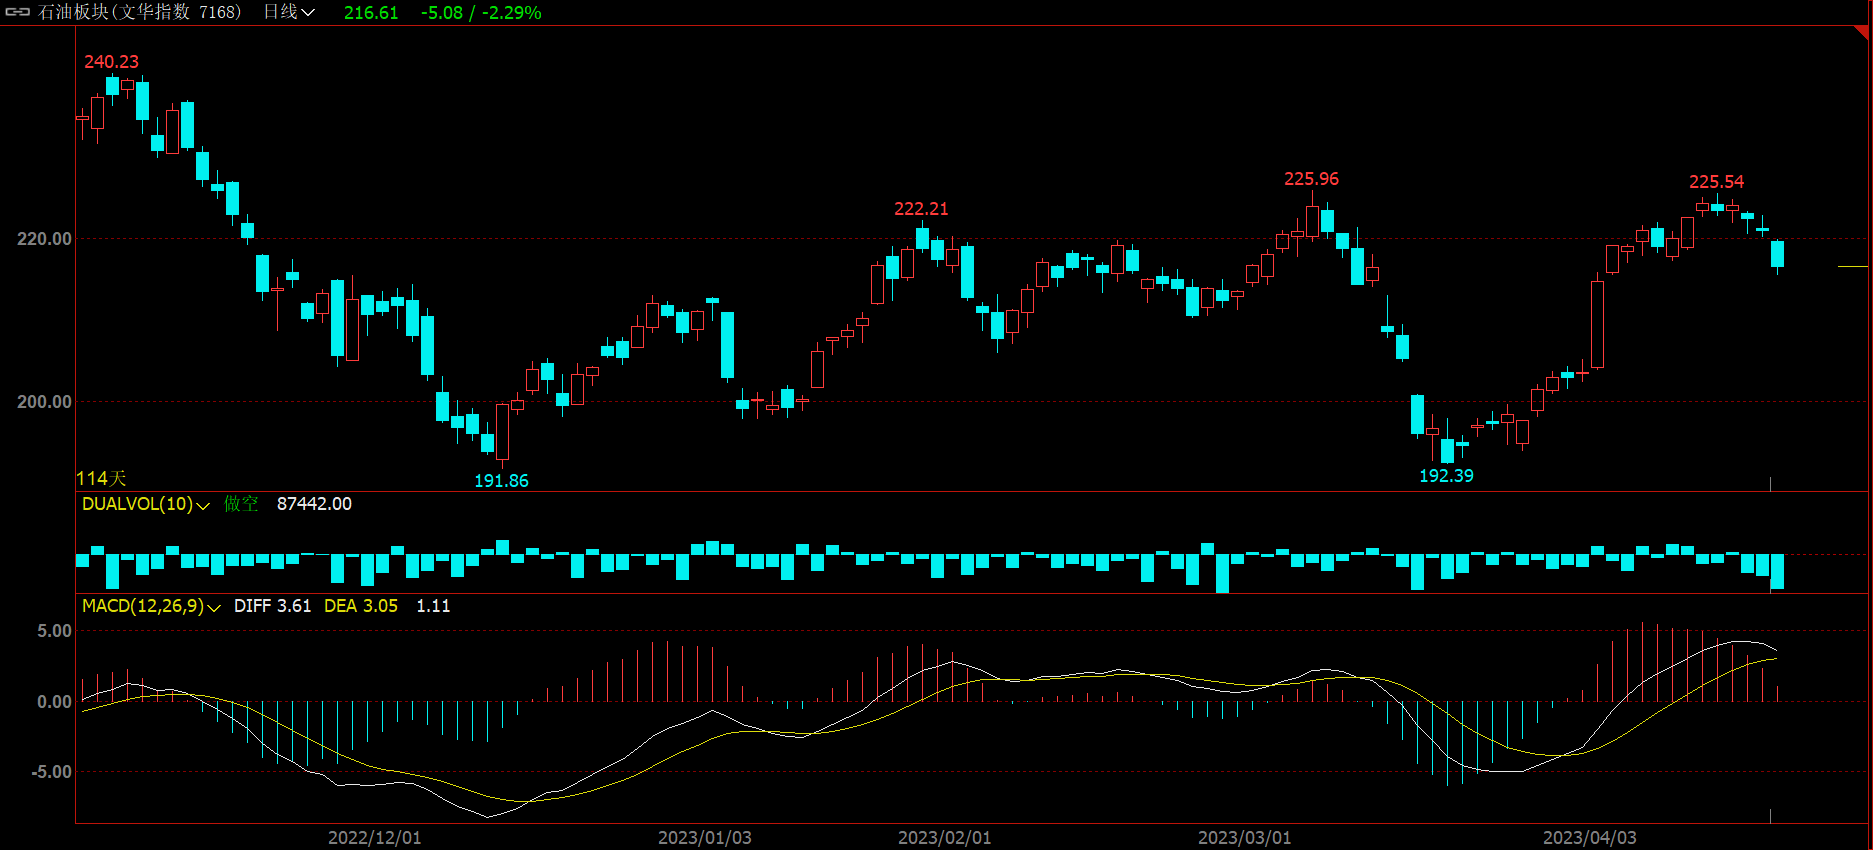This screenshot has height=850, width=1873.
Task: Select the 2022/12/01 date on time axis
Action: (374, 838)
